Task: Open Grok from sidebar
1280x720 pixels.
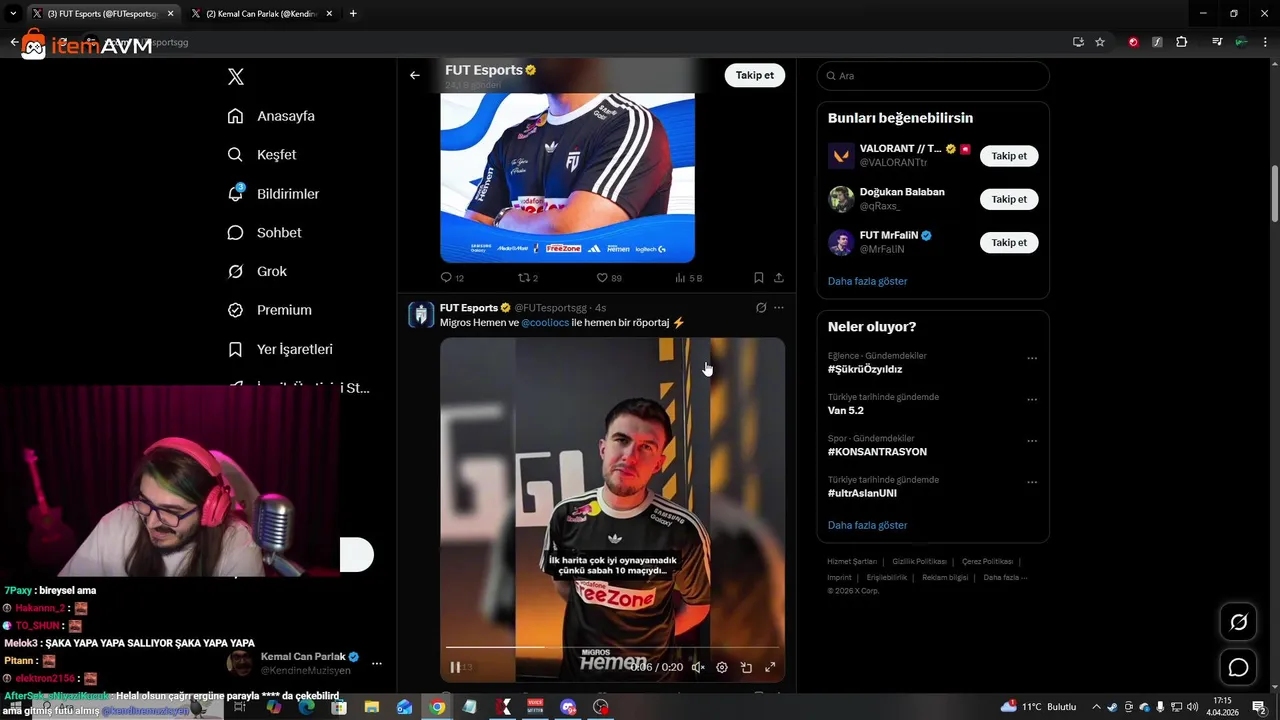Action: click(x=257, y=271)
